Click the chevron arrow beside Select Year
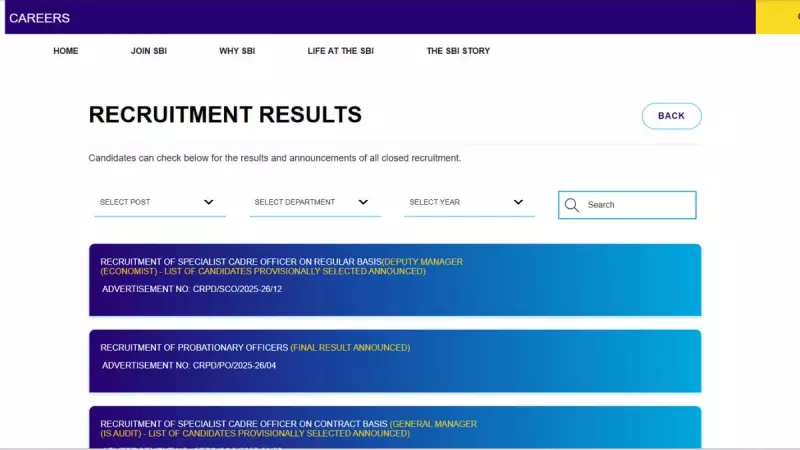This screenshot has width=800, height=450. point(518,202)
